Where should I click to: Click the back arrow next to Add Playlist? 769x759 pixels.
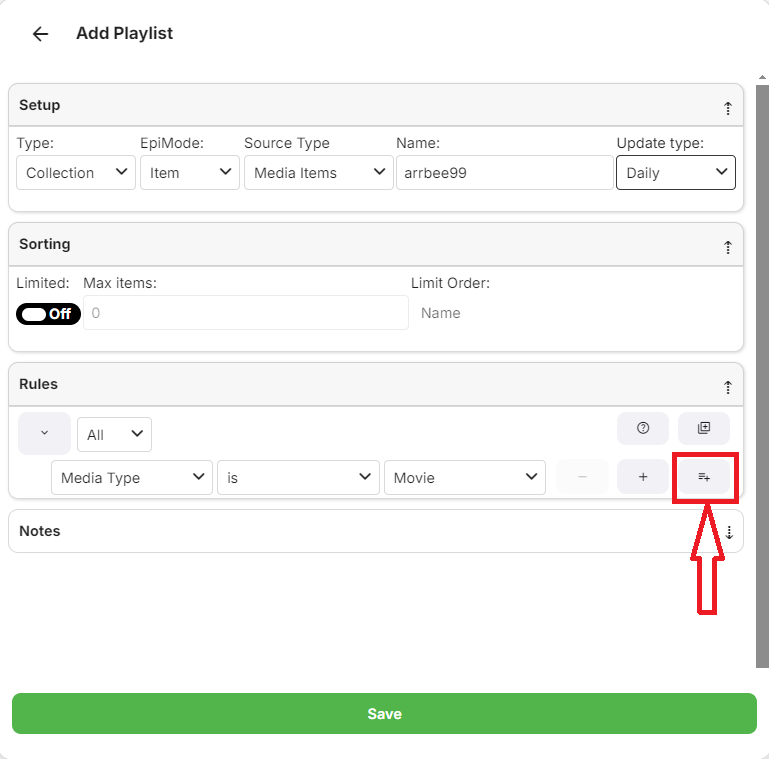click(40, 34)
